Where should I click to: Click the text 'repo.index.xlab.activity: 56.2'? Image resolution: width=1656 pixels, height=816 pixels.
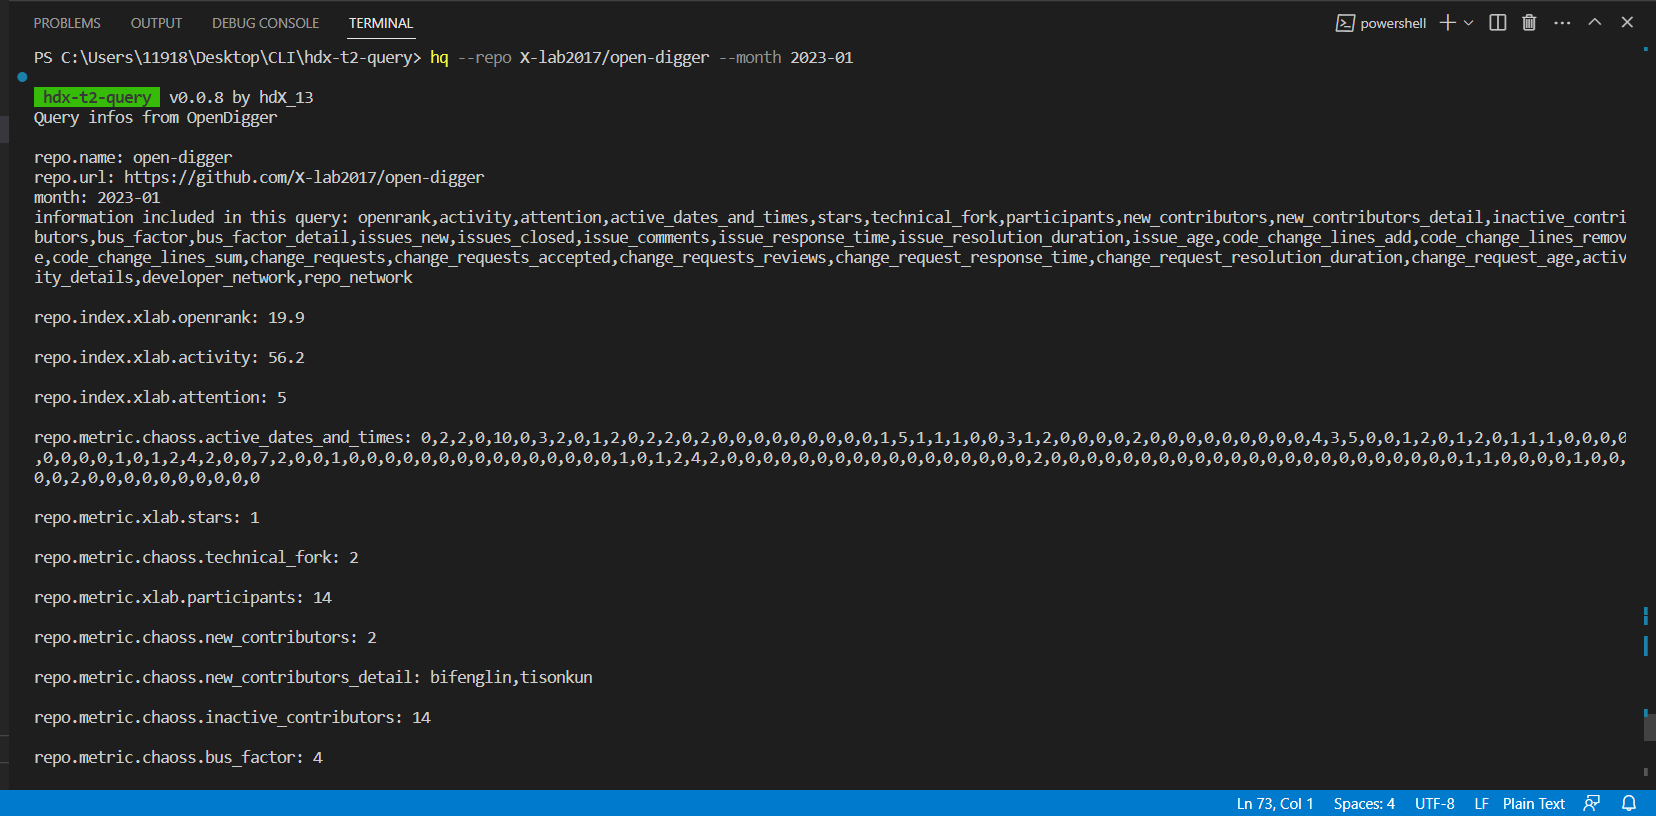pos(169,357)
